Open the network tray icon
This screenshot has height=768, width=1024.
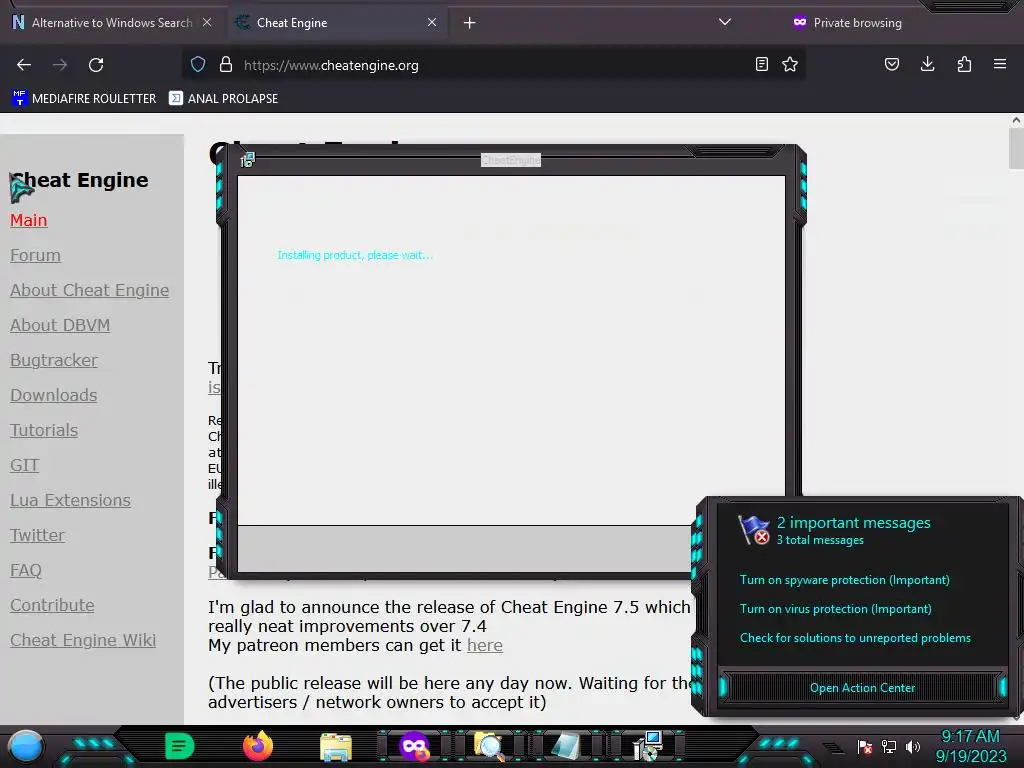click(889, 746)
